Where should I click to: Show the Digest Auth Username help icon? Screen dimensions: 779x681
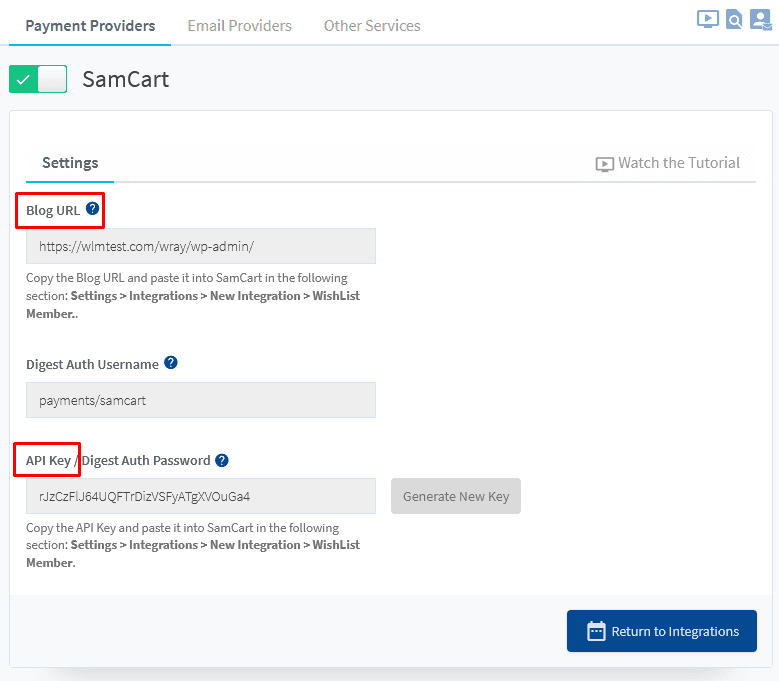click(x=171, y=363)
